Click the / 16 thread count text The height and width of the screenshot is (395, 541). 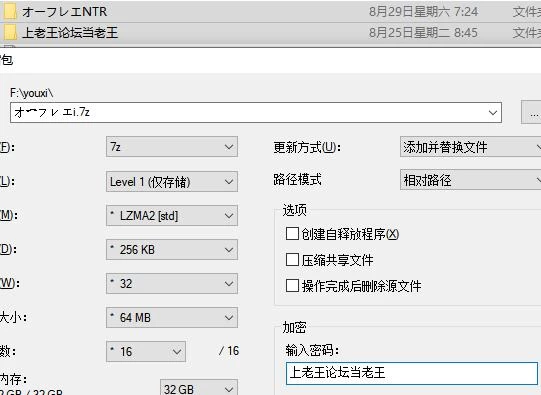point(229,351)
